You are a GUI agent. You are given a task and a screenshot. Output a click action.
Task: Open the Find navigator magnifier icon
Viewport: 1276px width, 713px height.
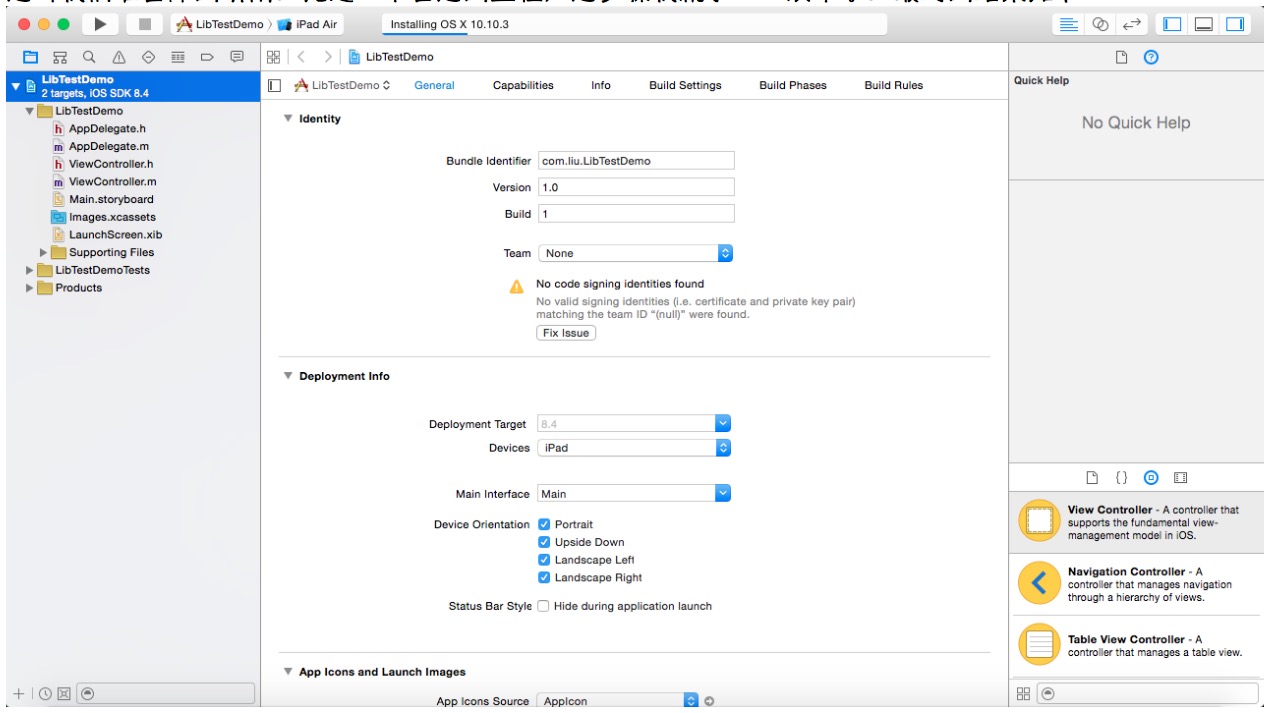tap(90, 57)
